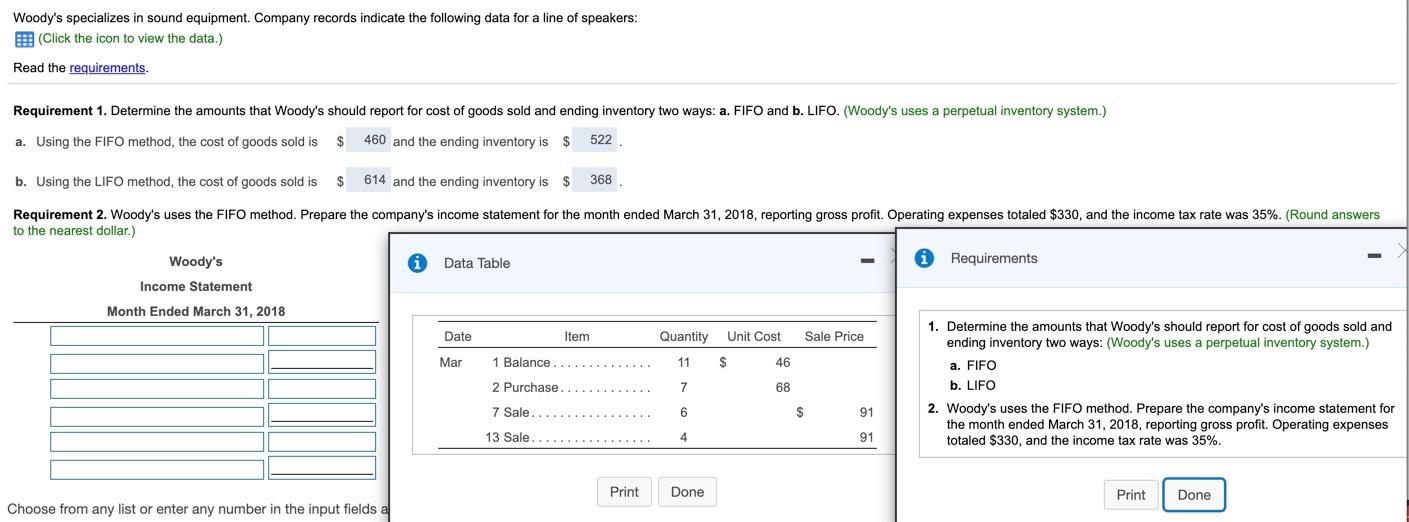Click the 'Income Statement' heading
This screenshot has height=522, width=1409.
(196, 286)
